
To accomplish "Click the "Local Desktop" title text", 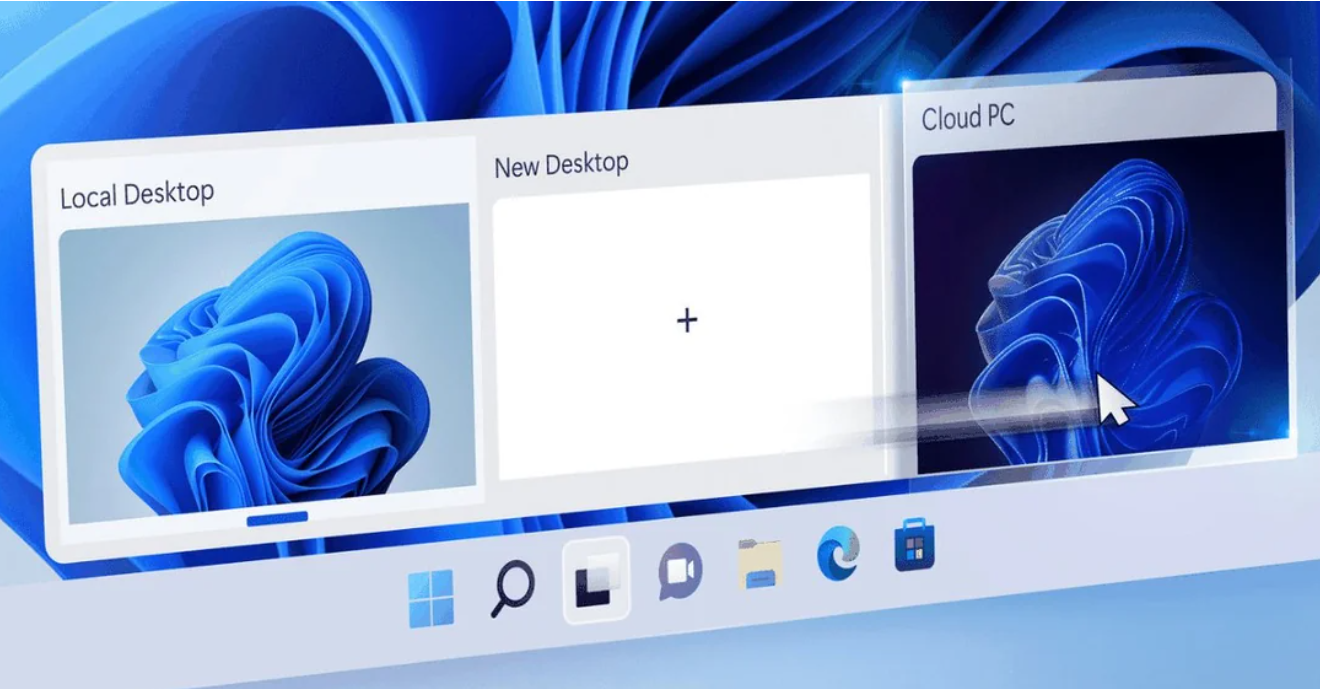I will (x=137, y=194).
